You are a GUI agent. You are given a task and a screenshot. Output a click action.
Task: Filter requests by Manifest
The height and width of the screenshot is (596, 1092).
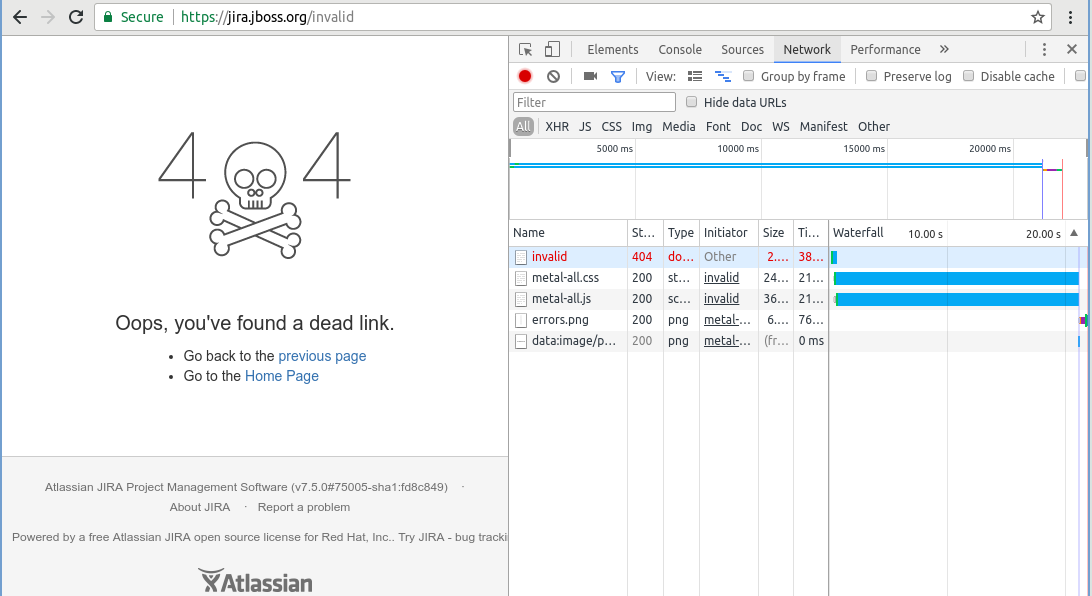click(x=823, y=127)
